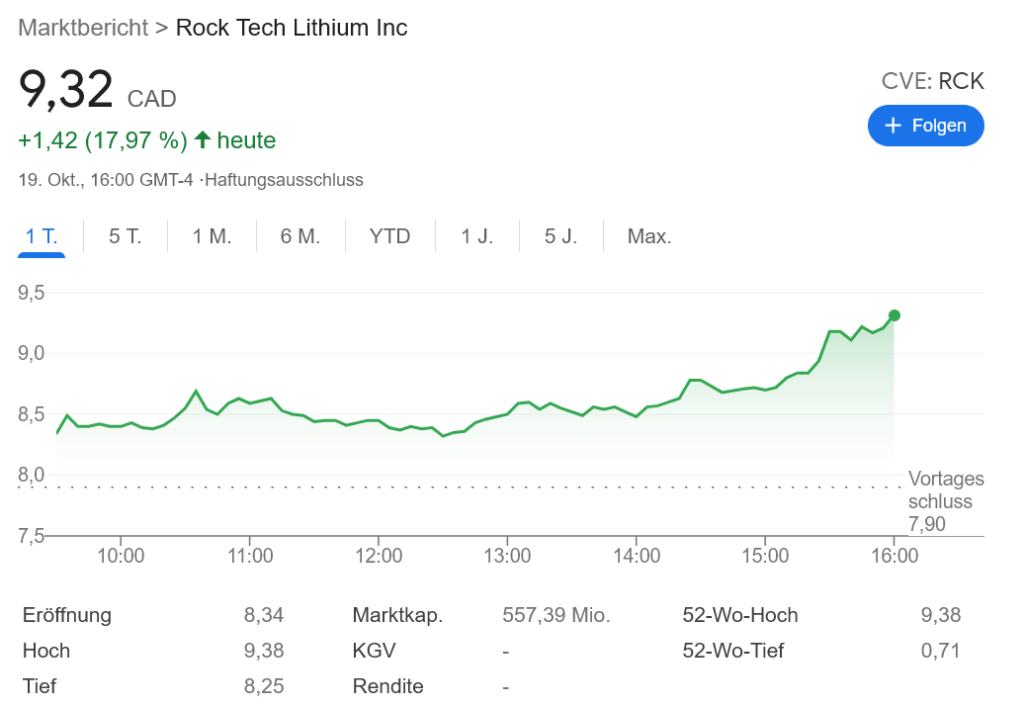Click the Marktkap. value 557,39 Mio.
Image resolution: width=1024 pixels, height=708 pixels.
click(x=556, y=615)
